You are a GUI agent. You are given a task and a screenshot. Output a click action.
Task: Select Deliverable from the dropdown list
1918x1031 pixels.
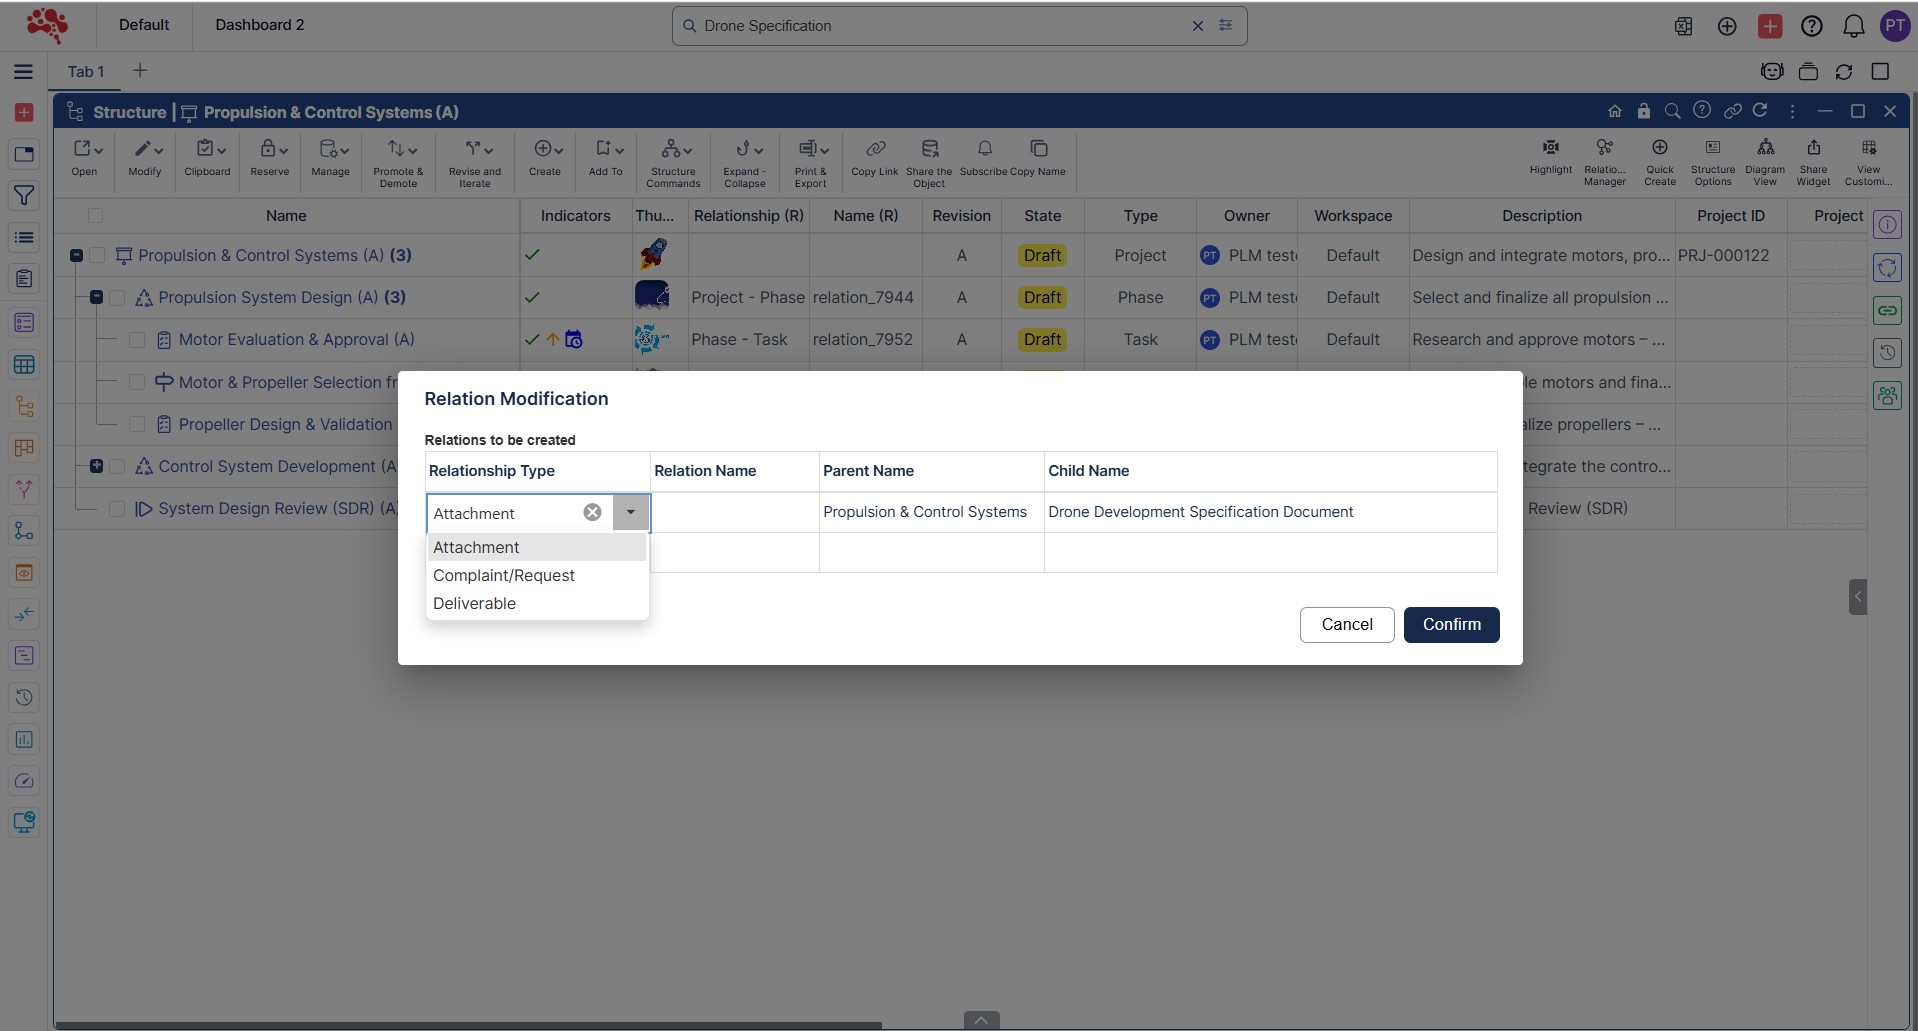[475, 603]
